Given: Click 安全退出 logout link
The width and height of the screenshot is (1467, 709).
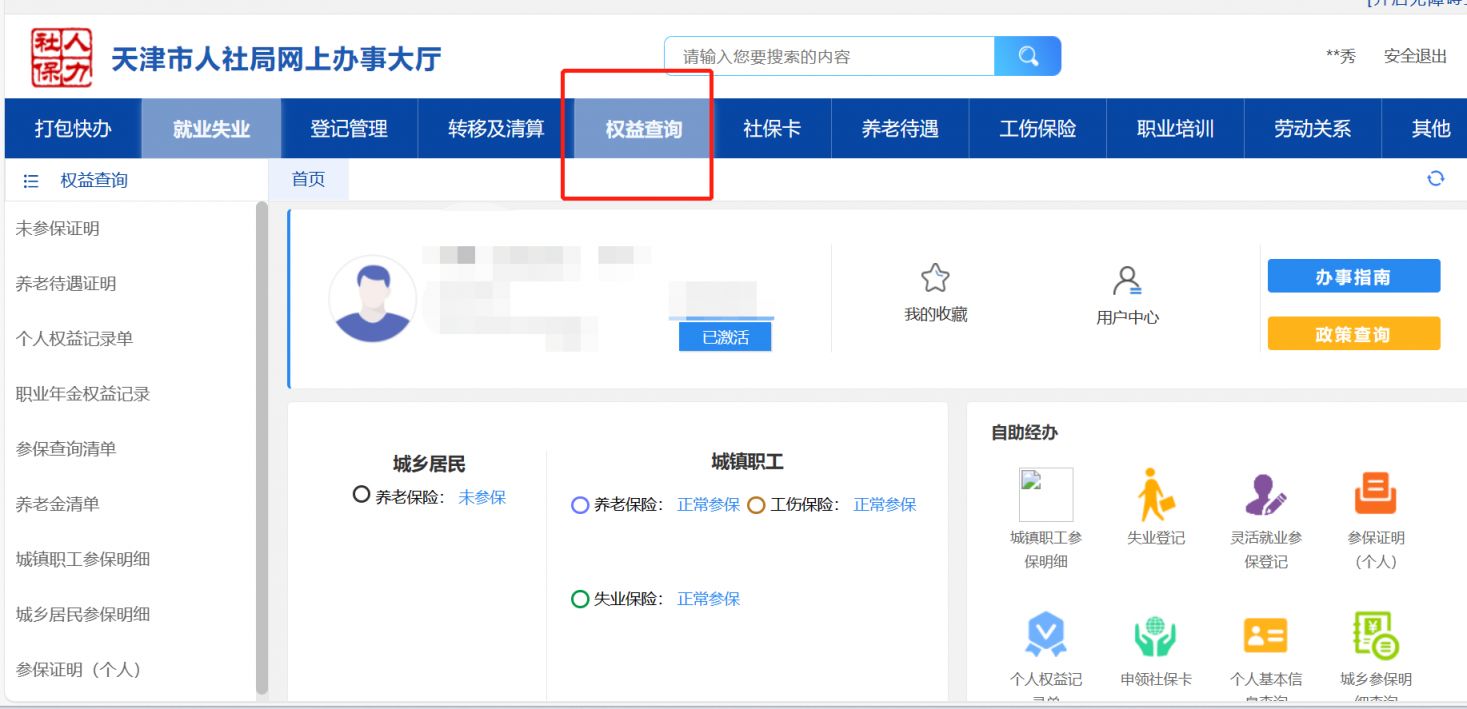Looking at the screenshot, I should (x=1415, y=57).
